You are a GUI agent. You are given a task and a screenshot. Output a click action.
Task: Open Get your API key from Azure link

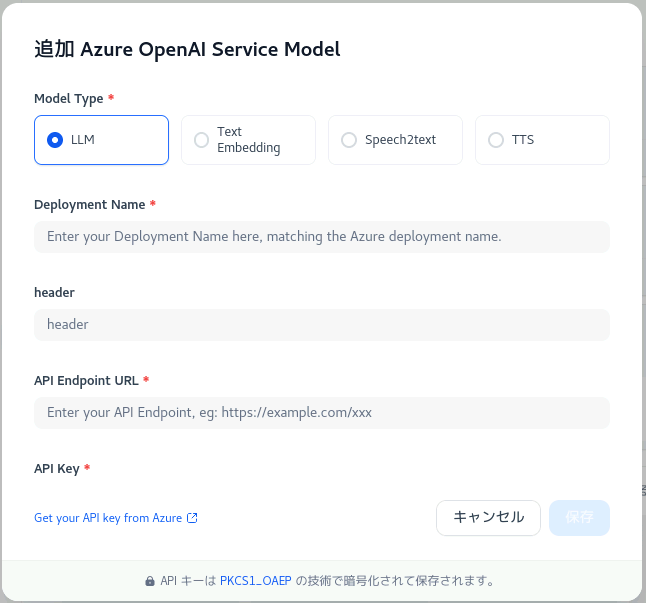click(108, 518)
